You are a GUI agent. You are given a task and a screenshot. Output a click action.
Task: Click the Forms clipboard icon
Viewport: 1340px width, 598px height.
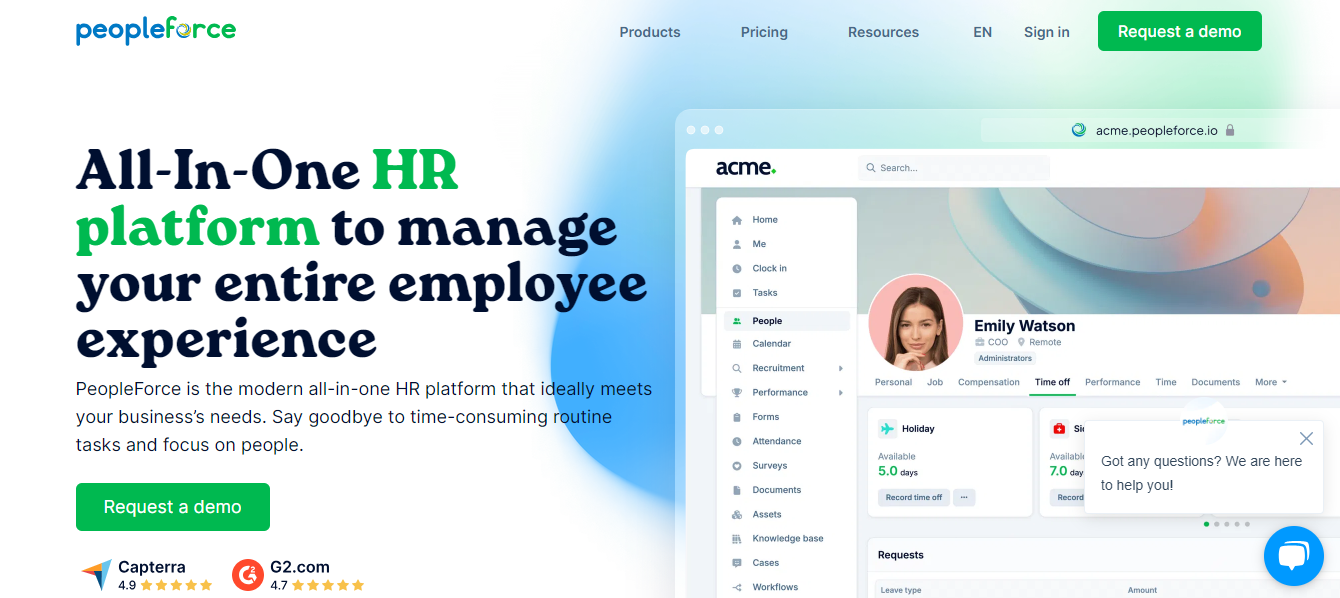point(737,417)
